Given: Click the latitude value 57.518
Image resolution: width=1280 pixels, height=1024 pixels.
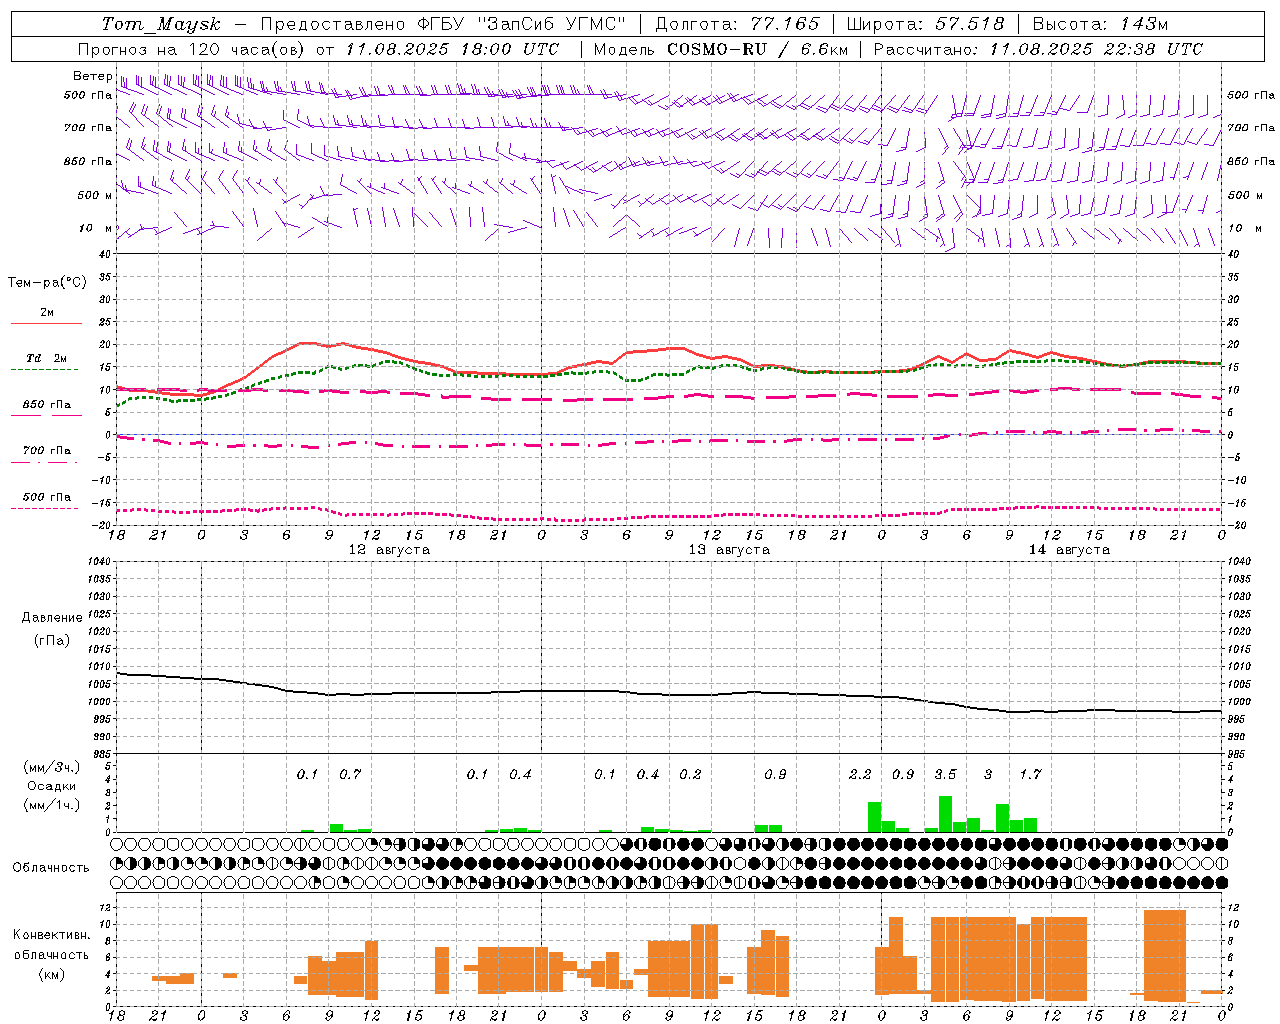Looking at the screenshot, I should [x=970, y=23].
